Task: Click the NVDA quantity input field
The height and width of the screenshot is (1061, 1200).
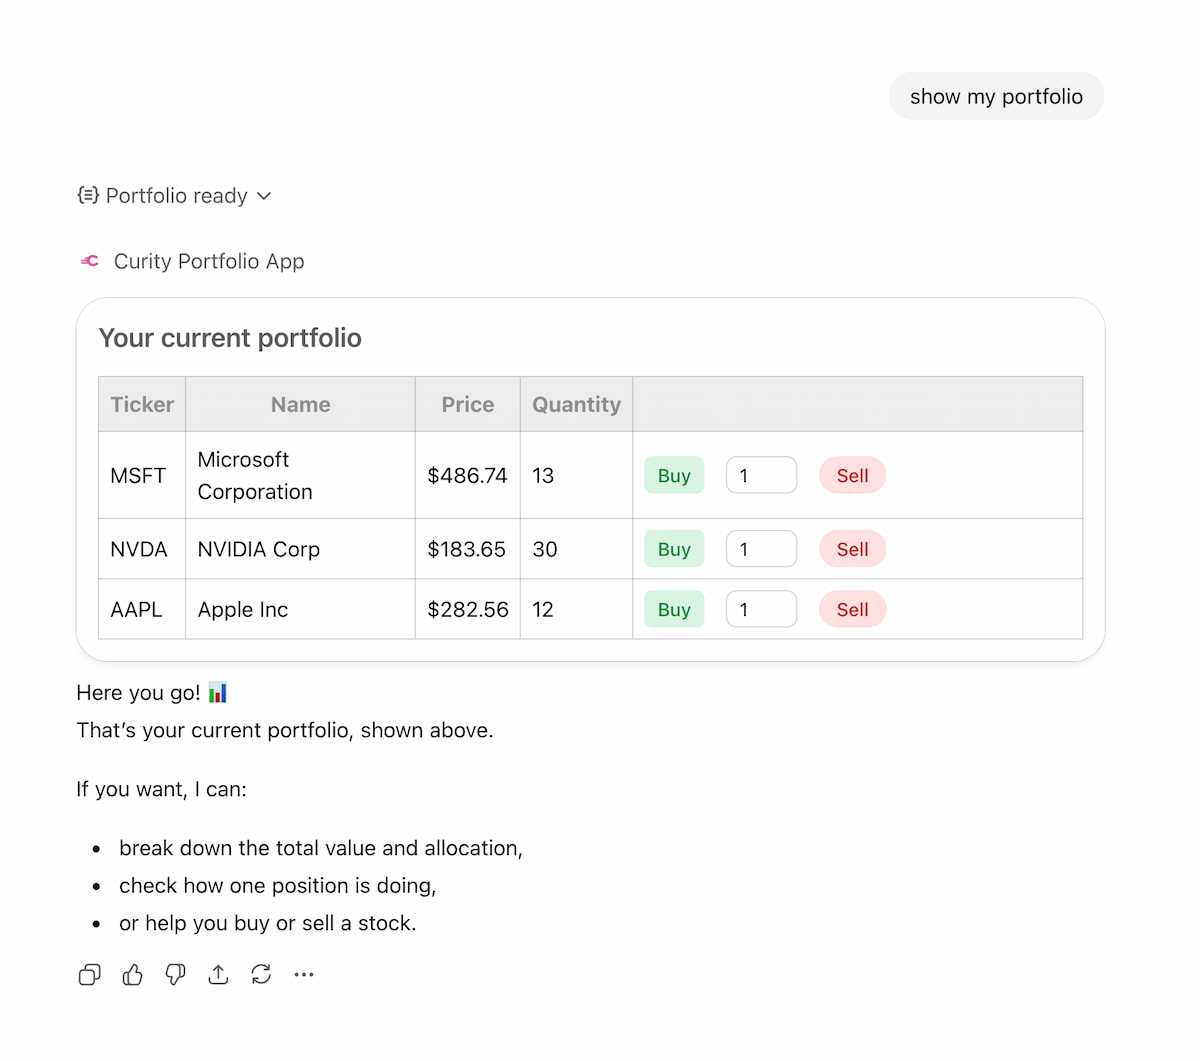Action: [761, 549]
